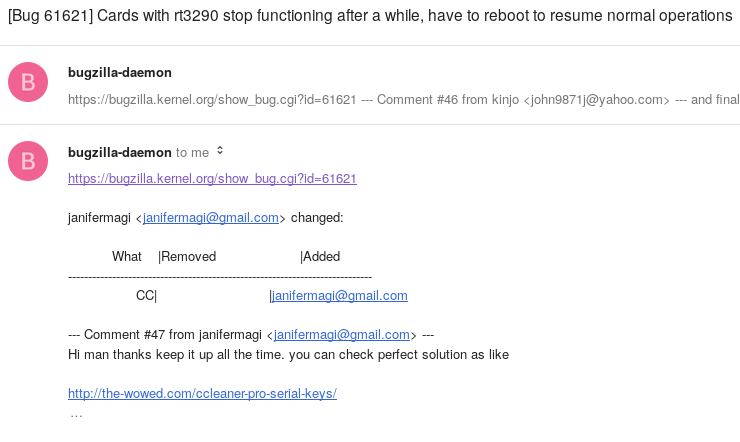
Task: Click the Bug 61621 subject heading
Action: point(370,16)
